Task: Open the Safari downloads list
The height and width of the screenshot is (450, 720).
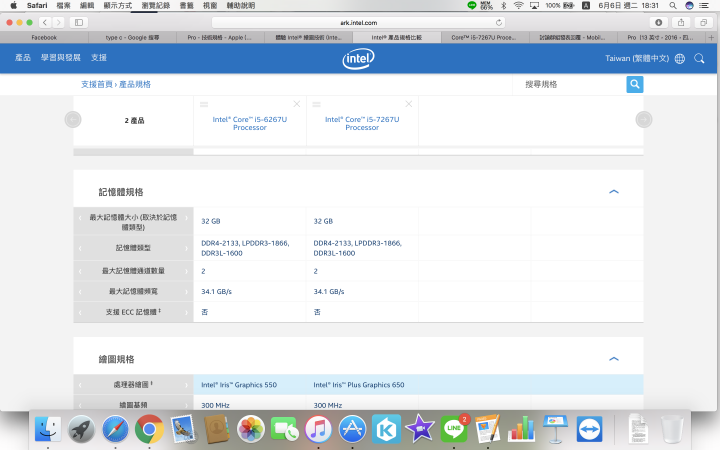Action: point(658,22)
